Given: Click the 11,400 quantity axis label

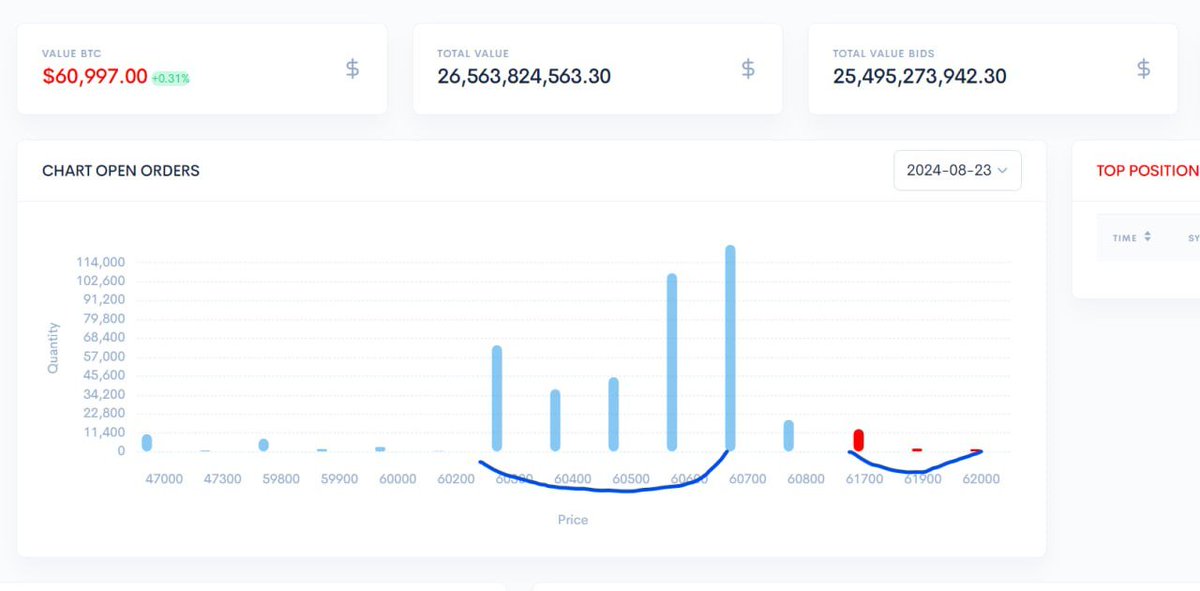Looking at the screenshot, I should [x=104, y=432].
